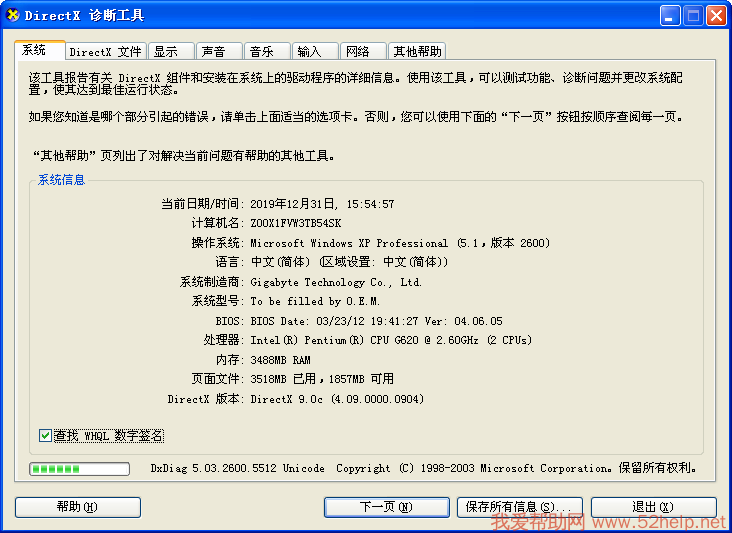Screen dimensions: 732x533
Task: Click the DirectX icon in title bar
Action: (13, 15)
